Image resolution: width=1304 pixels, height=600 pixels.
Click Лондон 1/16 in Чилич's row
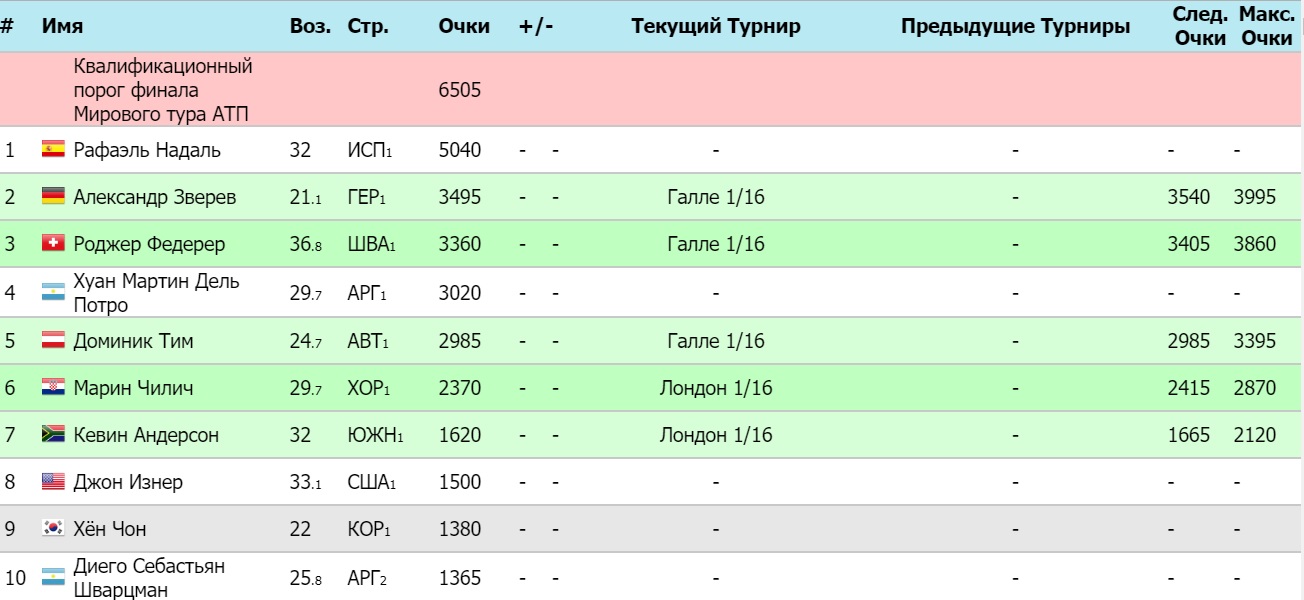coord(716,388)
